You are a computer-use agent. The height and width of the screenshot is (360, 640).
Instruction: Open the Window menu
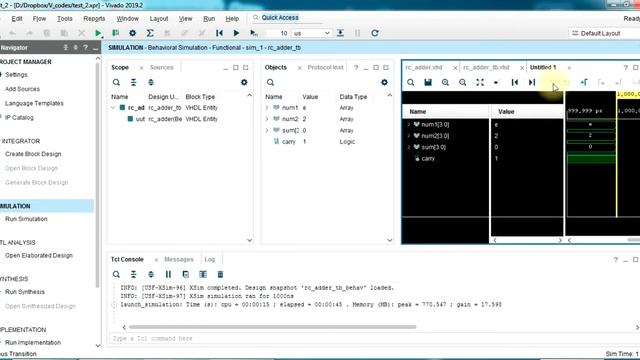pos(127,19)
